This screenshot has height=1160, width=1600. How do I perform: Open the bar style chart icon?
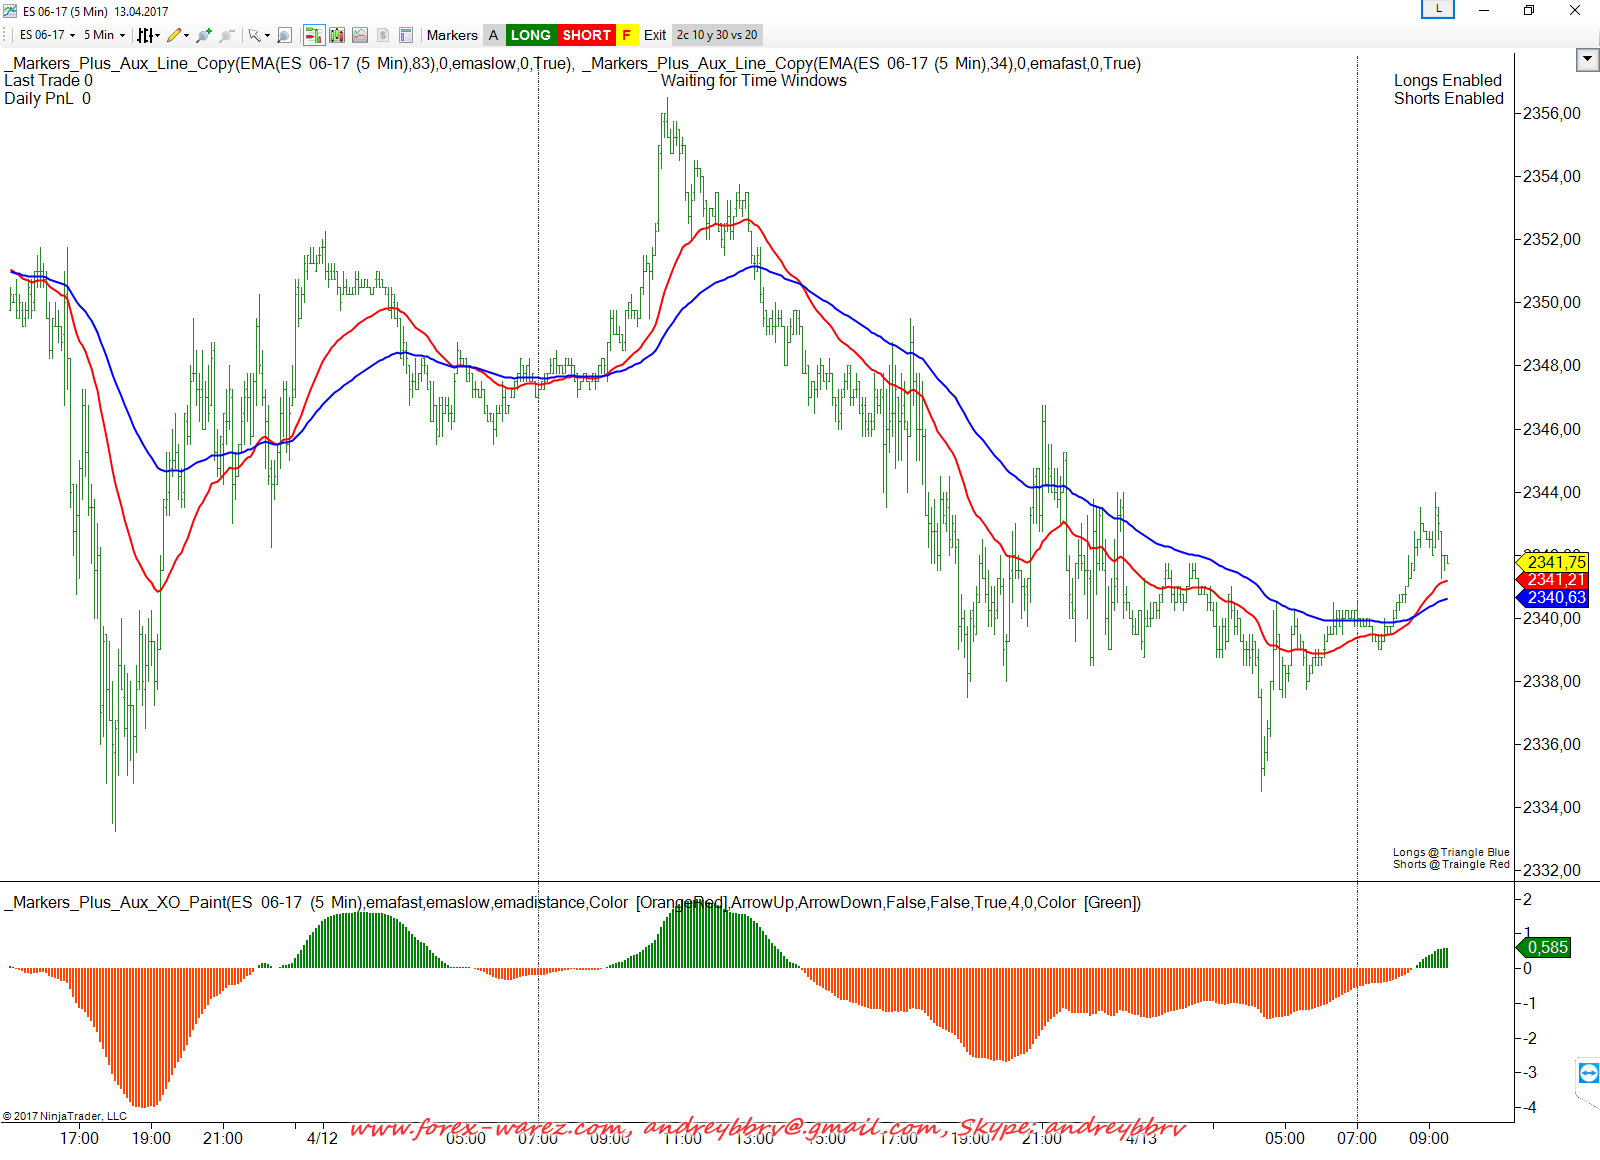click(146, 35)
